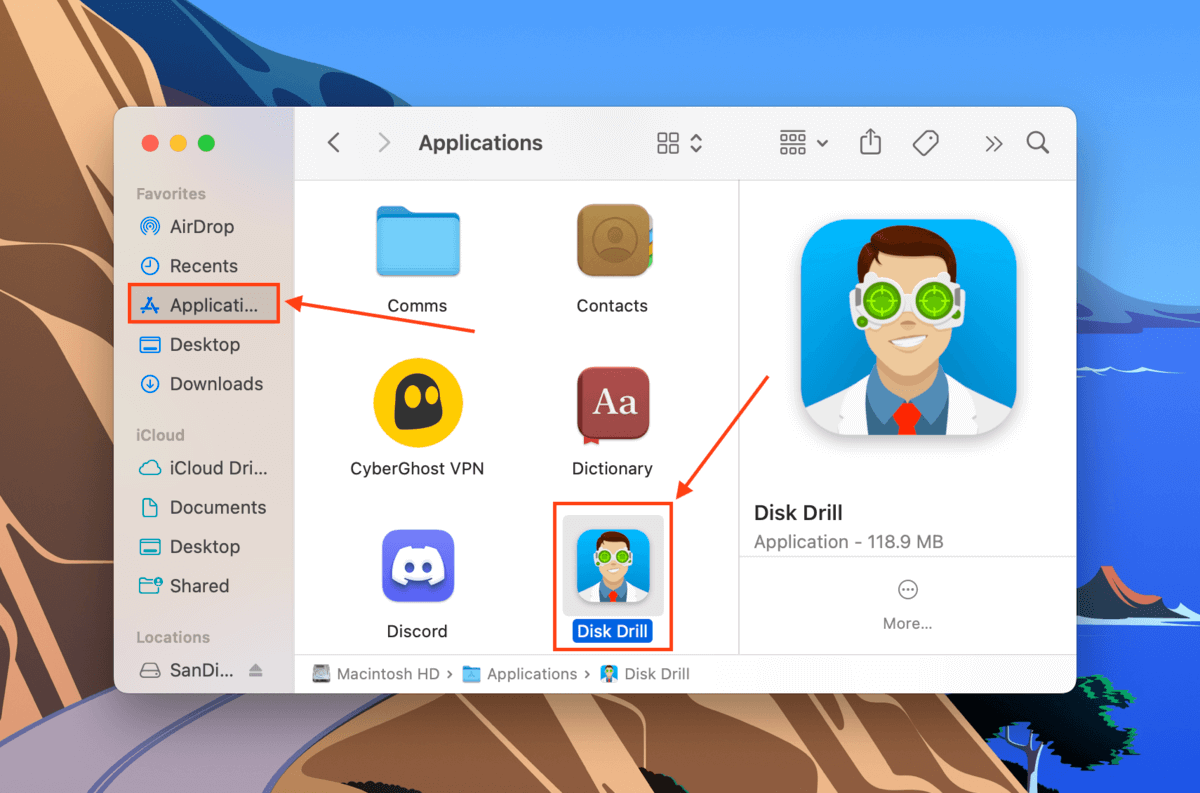Click 'Application - 118.9 MB' info text
The width and height of the screenshot is (1200, 793).
(x=849, y=542)
